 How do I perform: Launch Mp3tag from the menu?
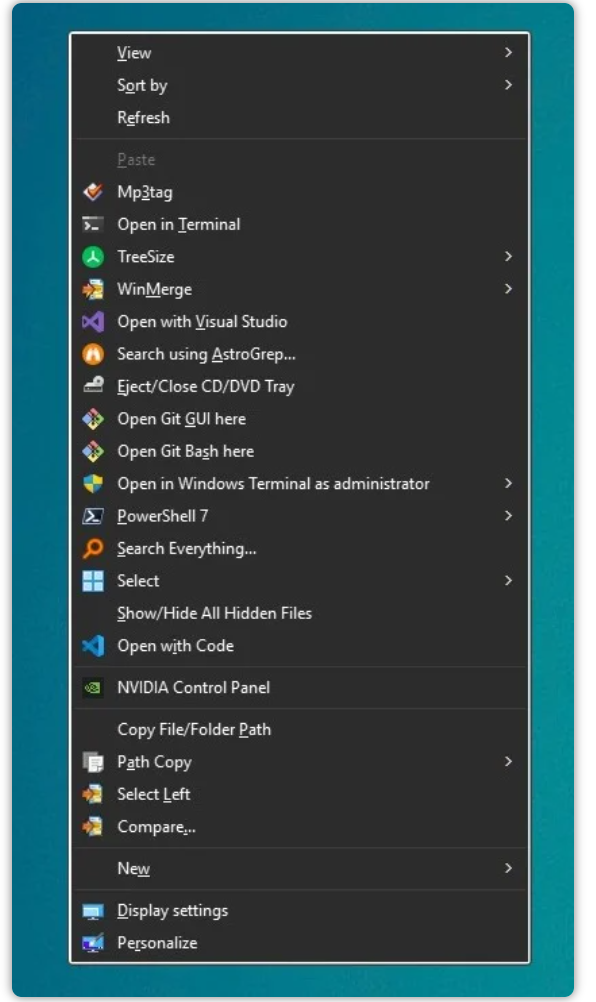[x=145, y=192]
